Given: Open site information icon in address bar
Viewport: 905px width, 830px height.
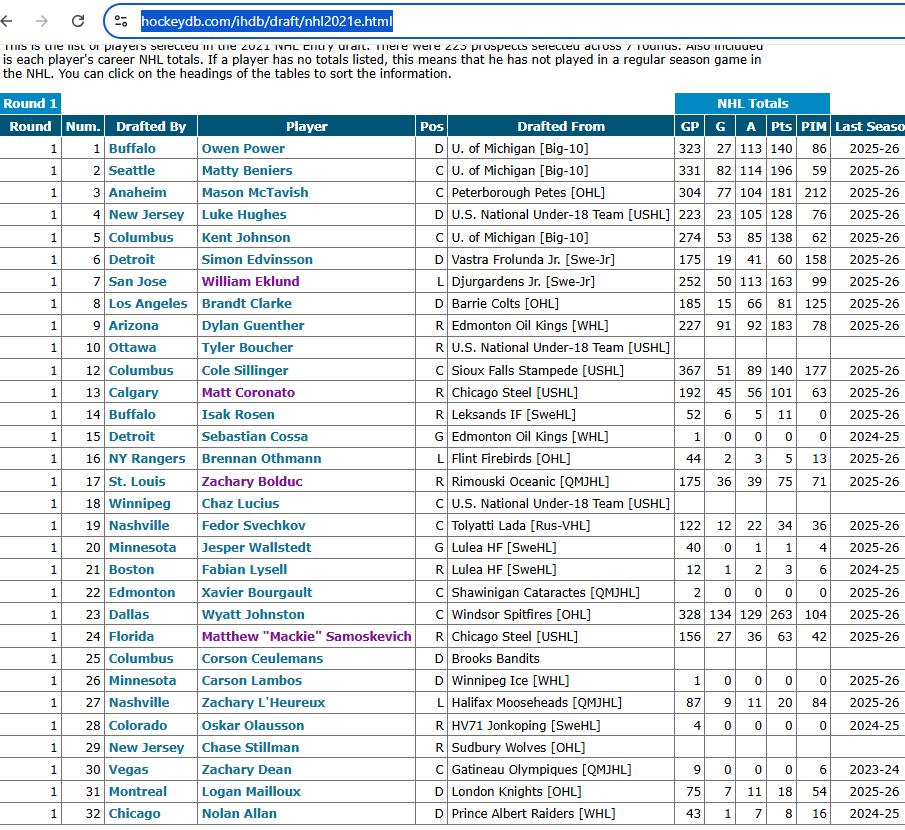Looking at the screenshot, I should (x=121, y=21).
